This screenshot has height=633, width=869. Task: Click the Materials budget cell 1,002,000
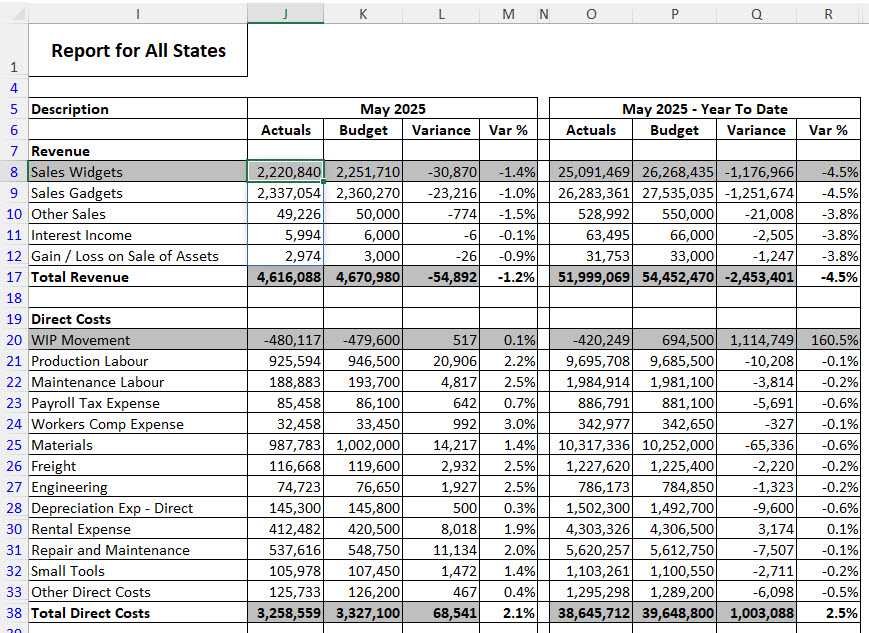tap(364, 445)
